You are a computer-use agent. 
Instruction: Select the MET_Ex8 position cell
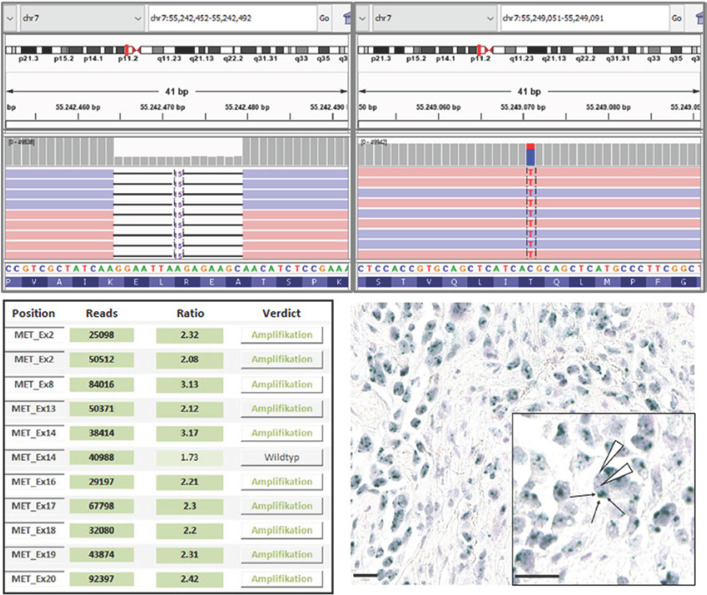pos(34,384)
